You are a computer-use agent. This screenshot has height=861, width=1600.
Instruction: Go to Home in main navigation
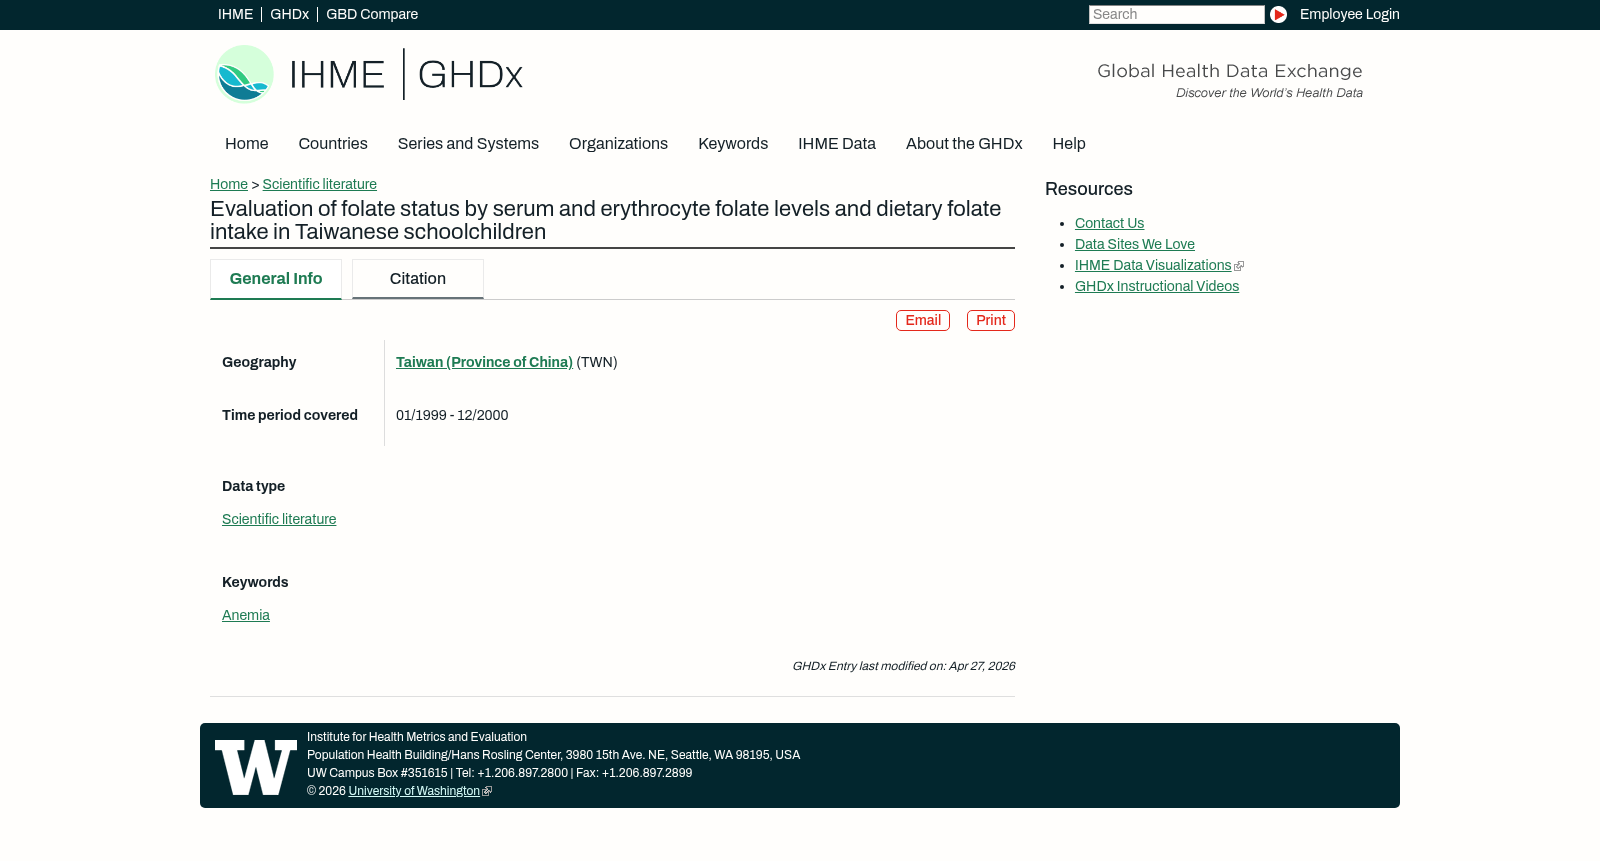pyautogui.click(x=247, y=144)
